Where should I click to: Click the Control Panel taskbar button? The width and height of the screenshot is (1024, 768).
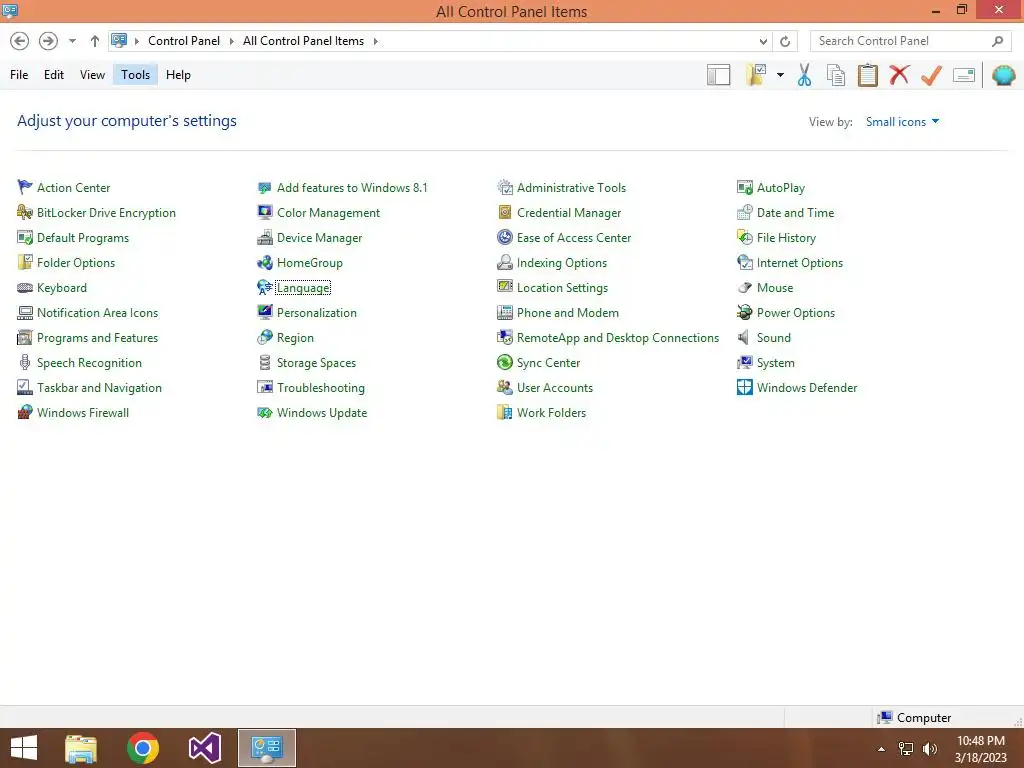pos(266,748)
